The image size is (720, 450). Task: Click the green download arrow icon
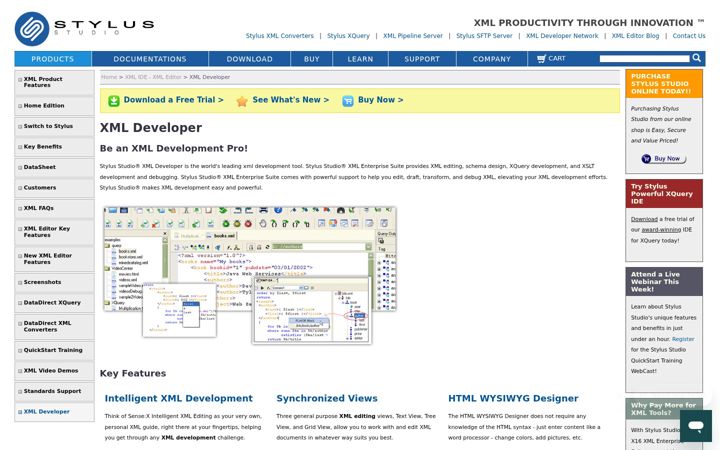[x=114, y=101]
